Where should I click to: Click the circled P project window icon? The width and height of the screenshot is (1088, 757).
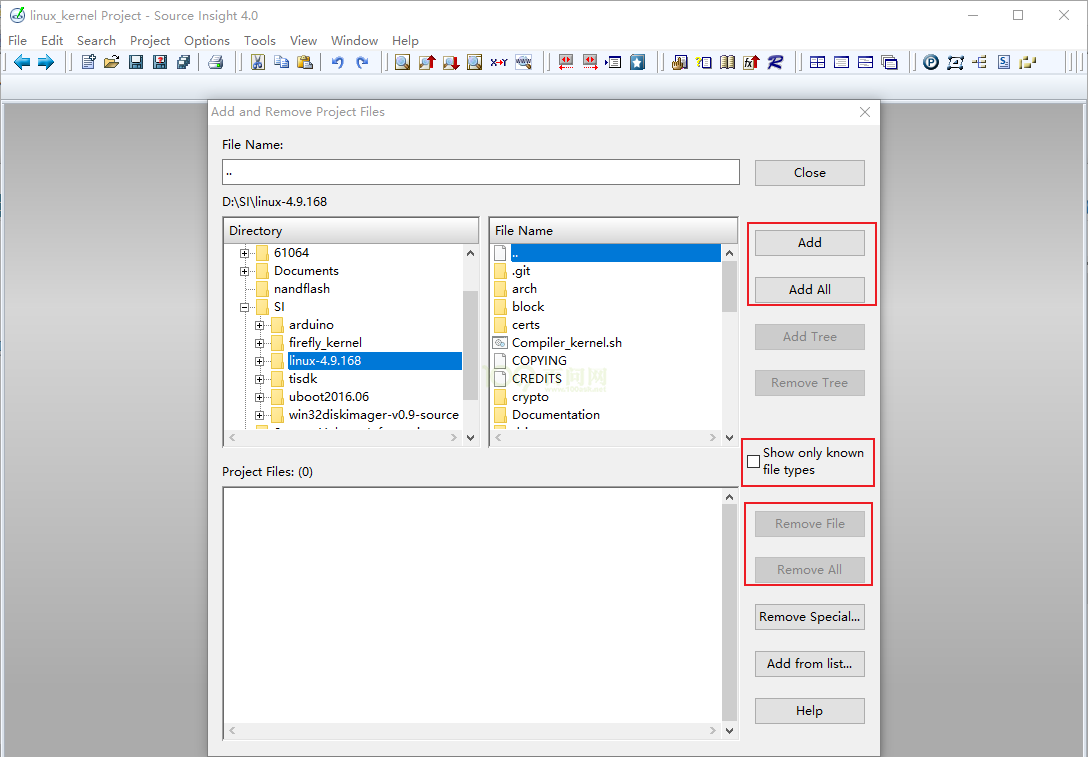pyautogui.click(x=931, y=62)
